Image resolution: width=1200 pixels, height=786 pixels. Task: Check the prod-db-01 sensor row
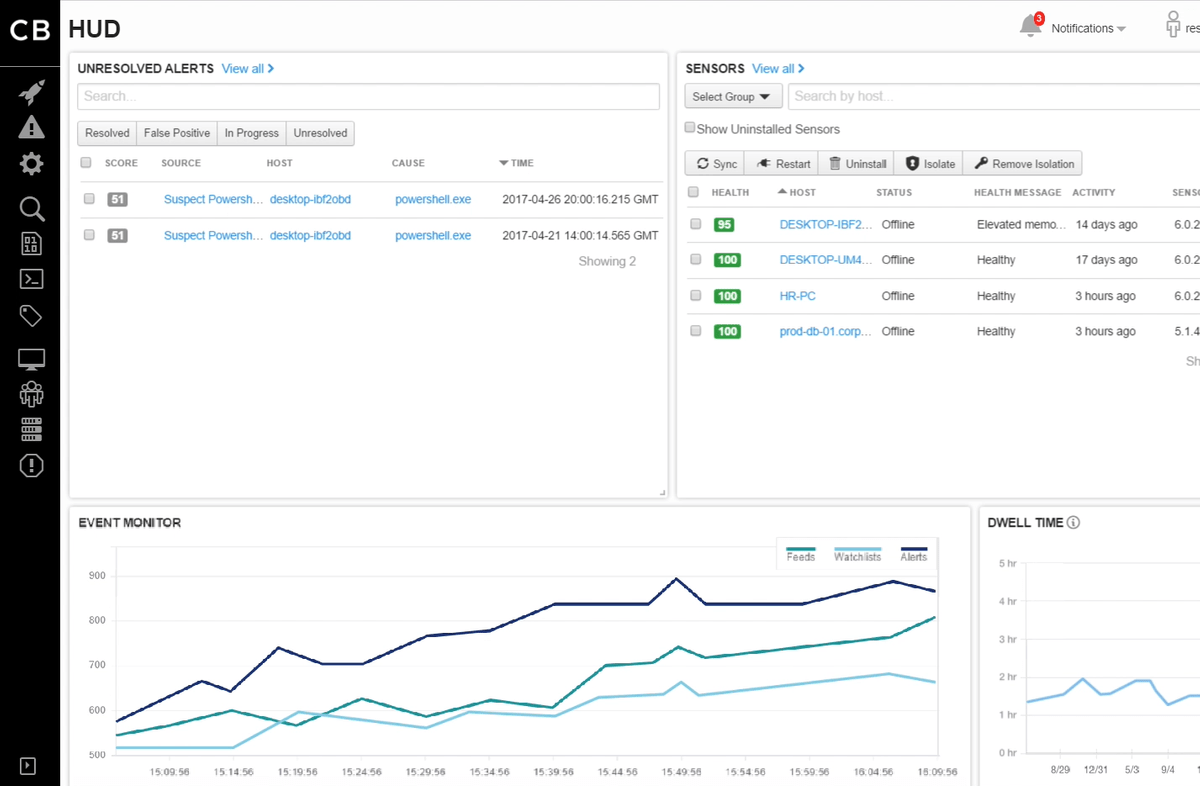(696, 331)
